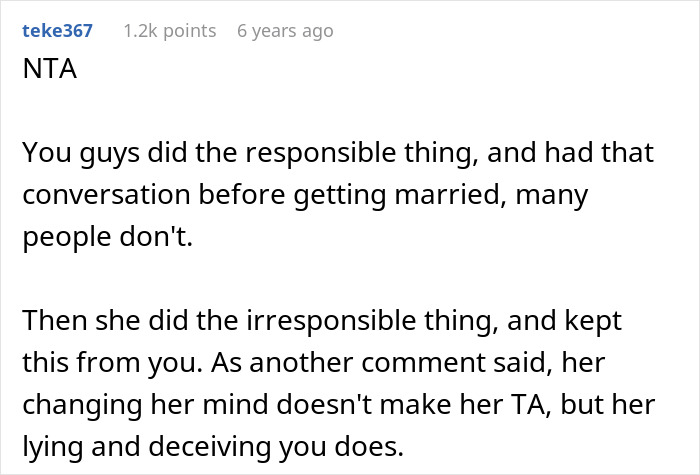Click the line "people don't."
The height and width of the screenshot is (475, 700).
tap(108, 236)
